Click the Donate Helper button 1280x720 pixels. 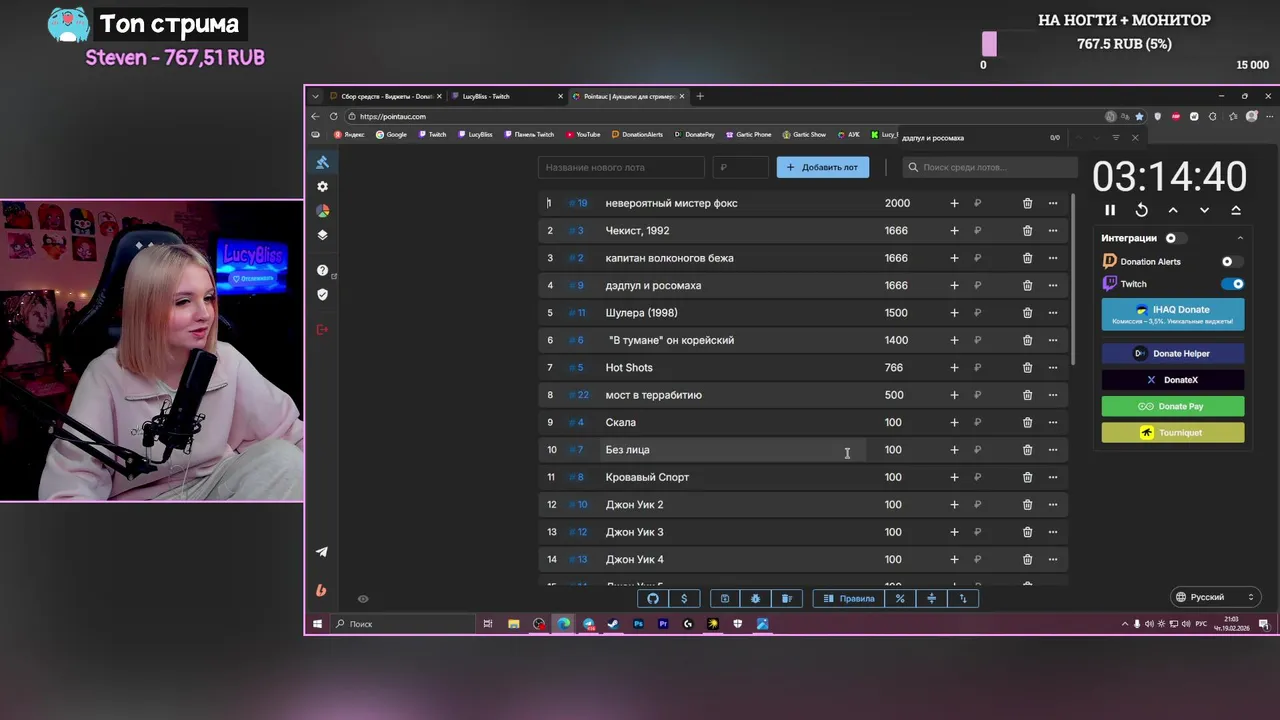click(1173, 354)
